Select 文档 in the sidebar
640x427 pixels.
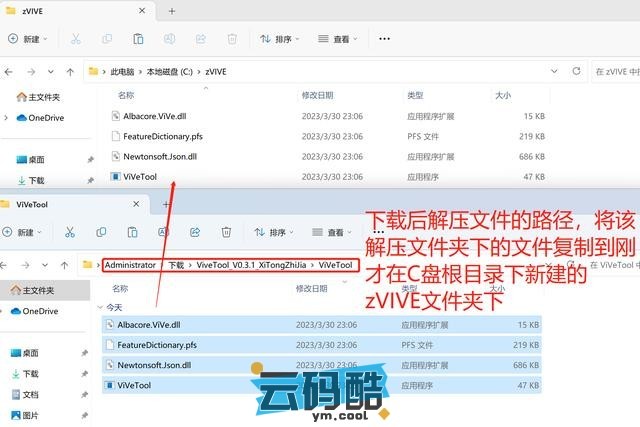30,395
